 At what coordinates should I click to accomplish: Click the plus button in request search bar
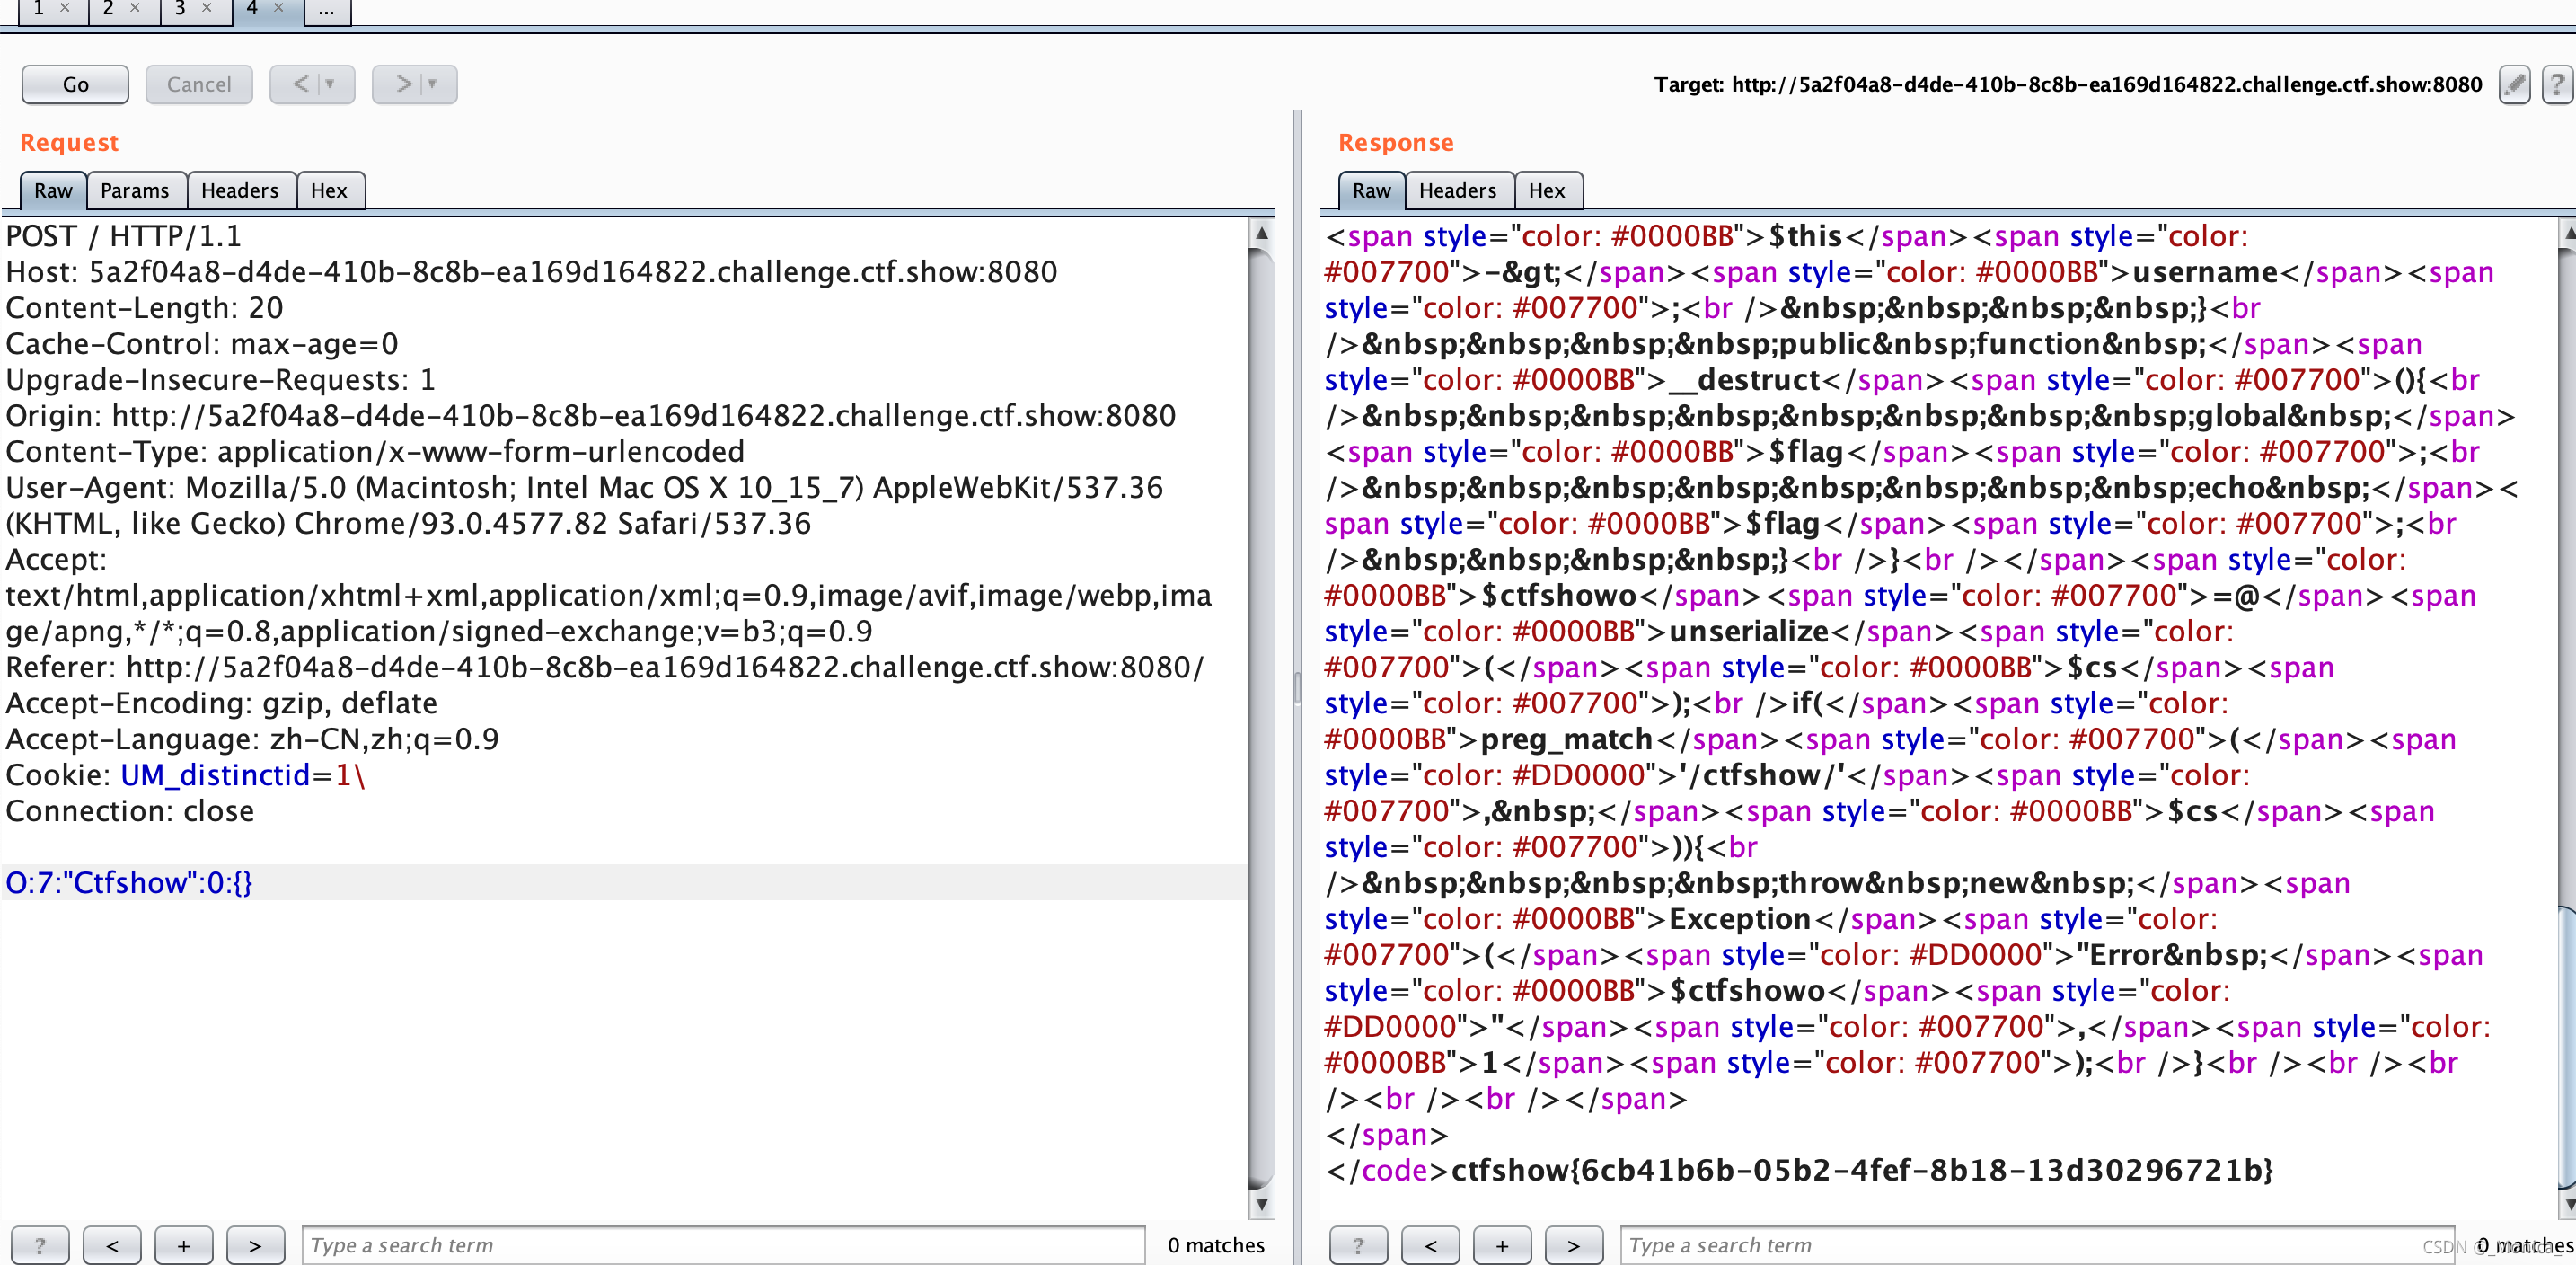pyautogui.click(x=183, y=1245)
